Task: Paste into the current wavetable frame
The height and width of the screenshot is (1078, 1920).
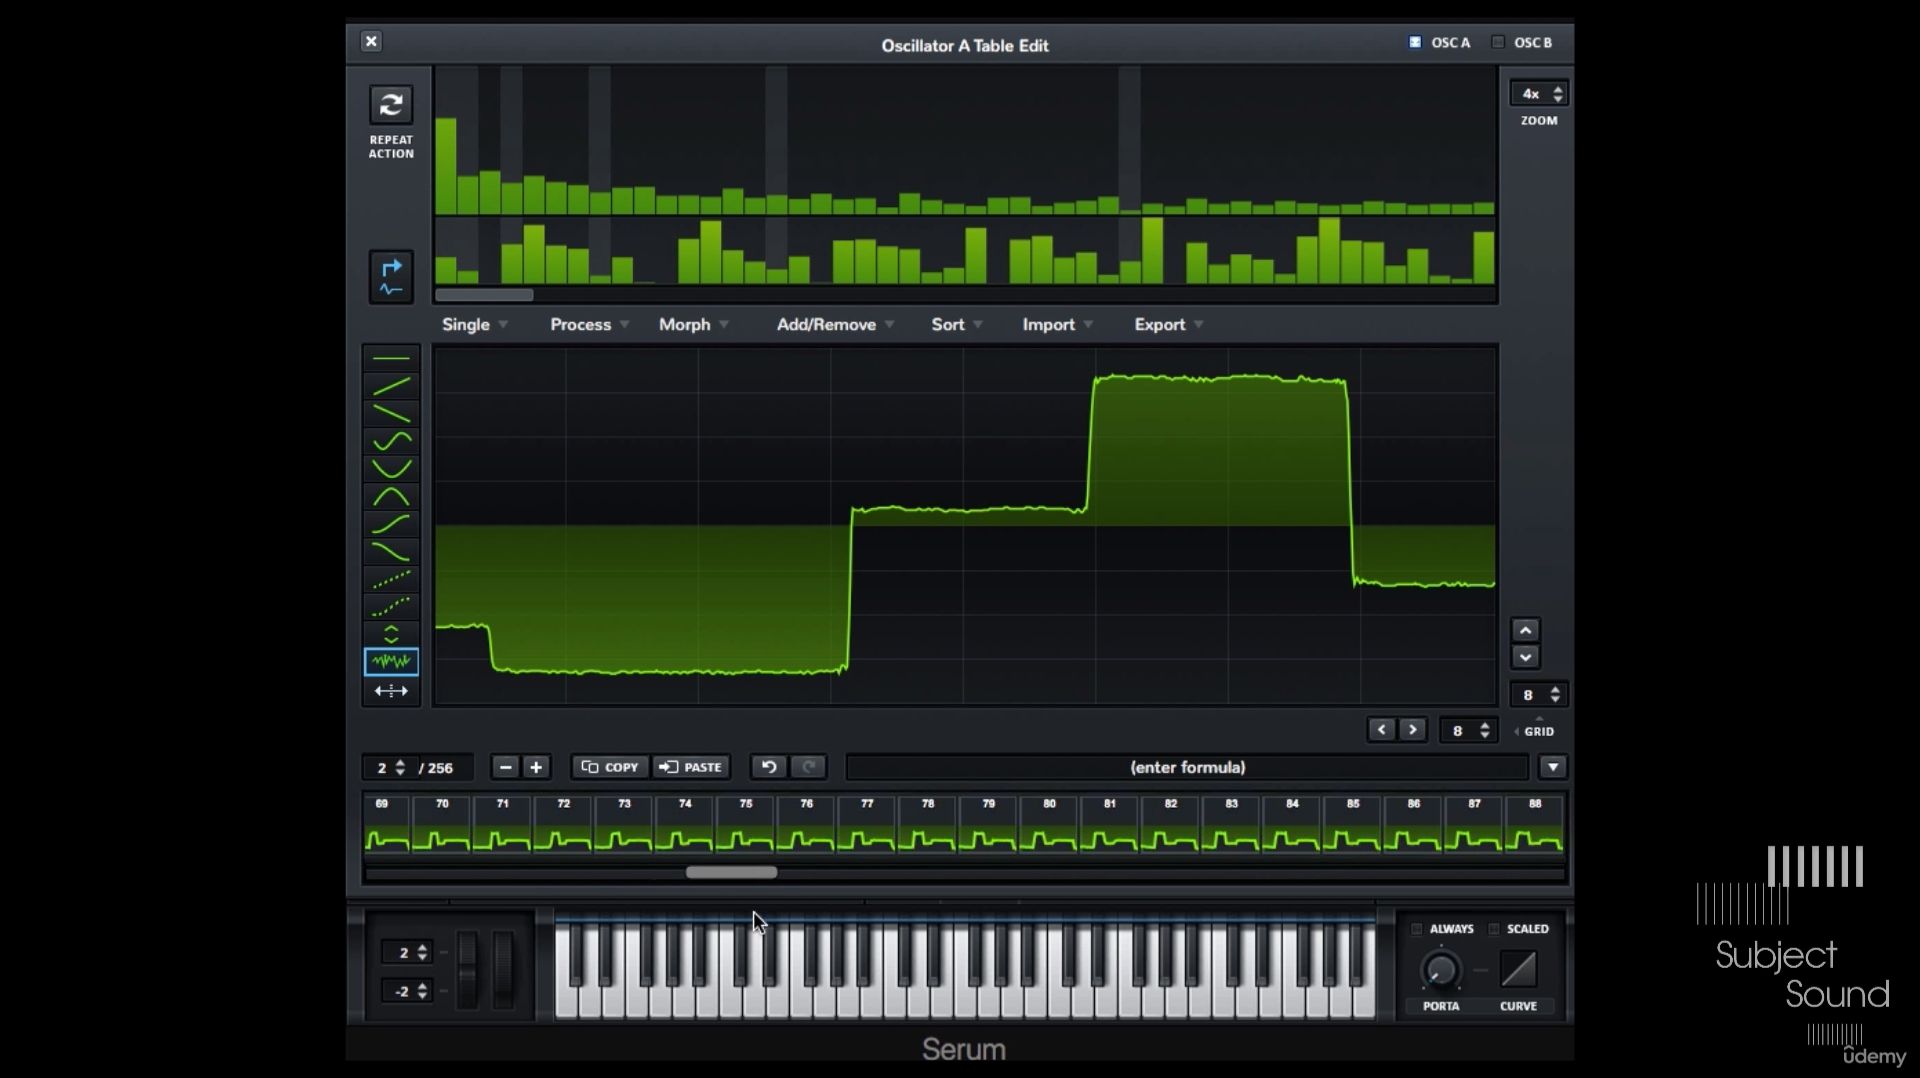Action: [x=691, y=767]
